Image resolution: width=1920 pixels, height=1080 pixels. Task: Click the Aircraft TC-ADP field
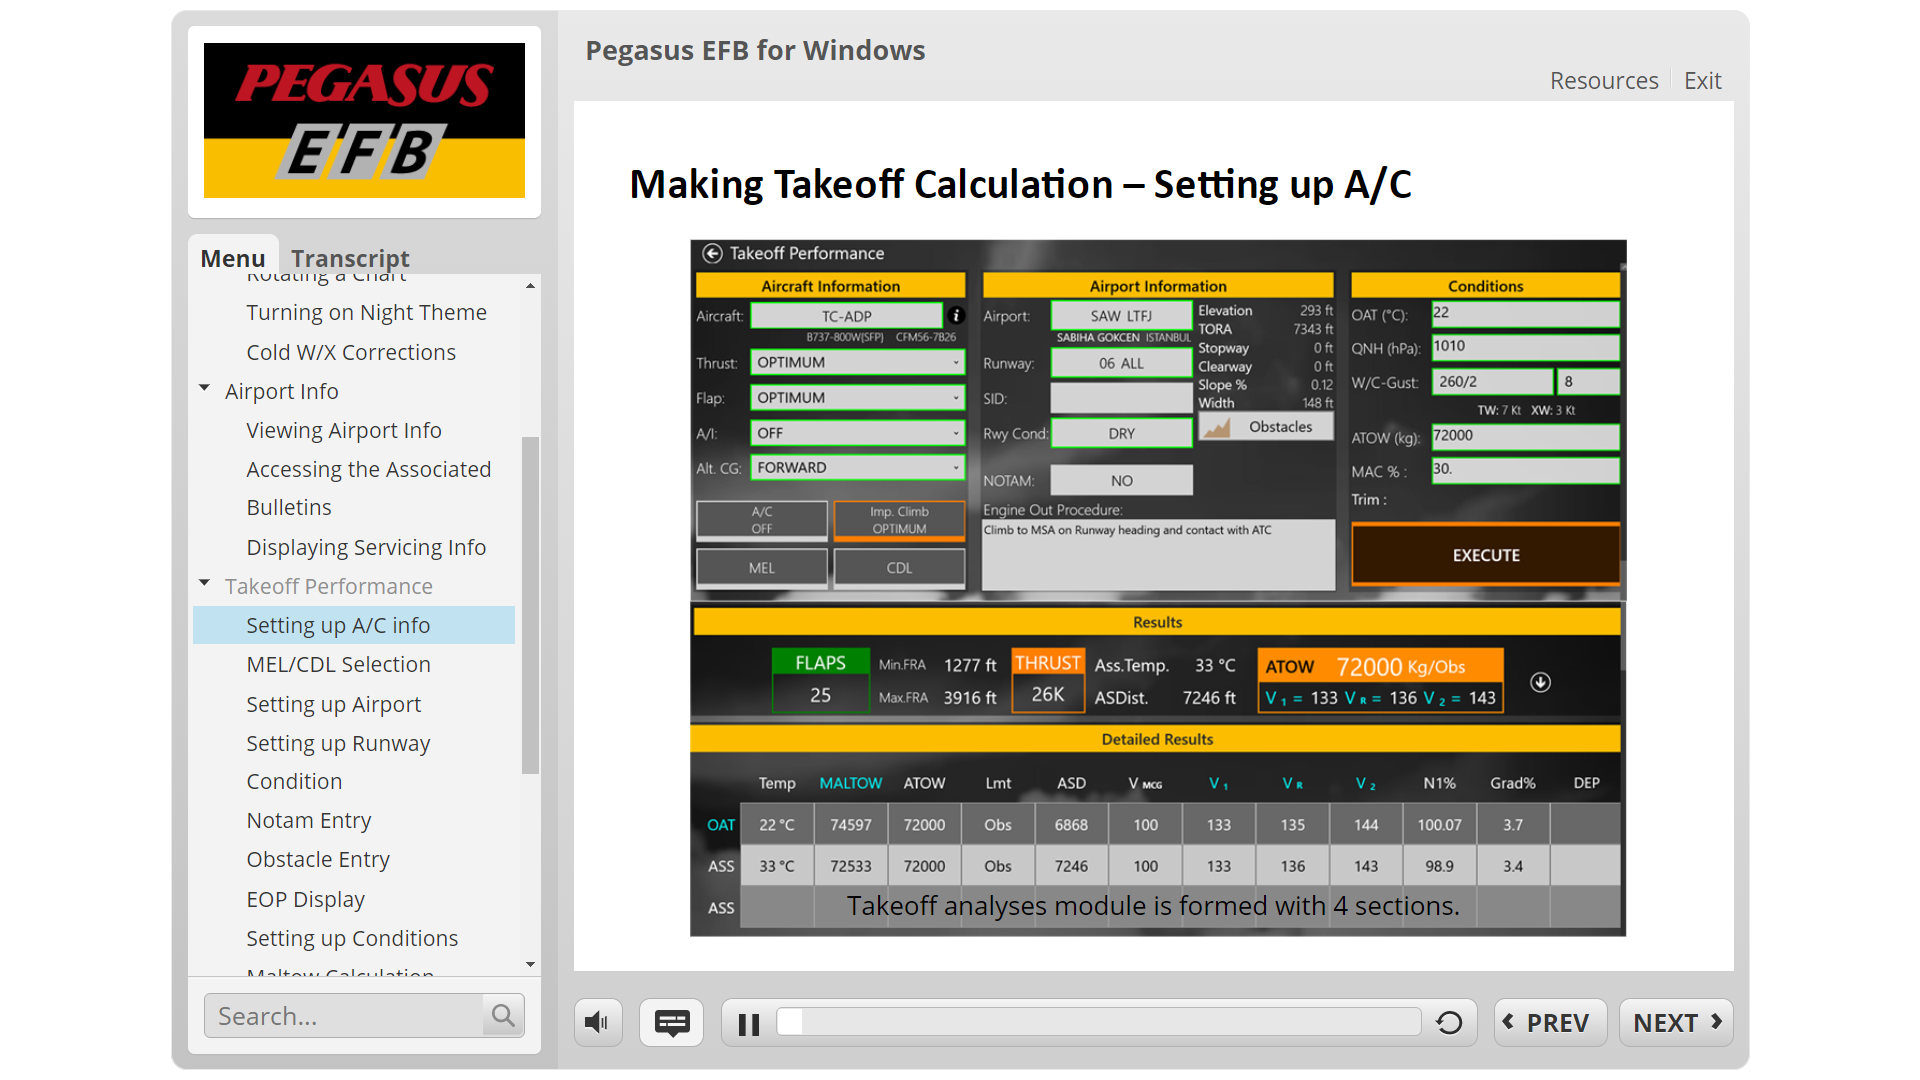point(846,316)
